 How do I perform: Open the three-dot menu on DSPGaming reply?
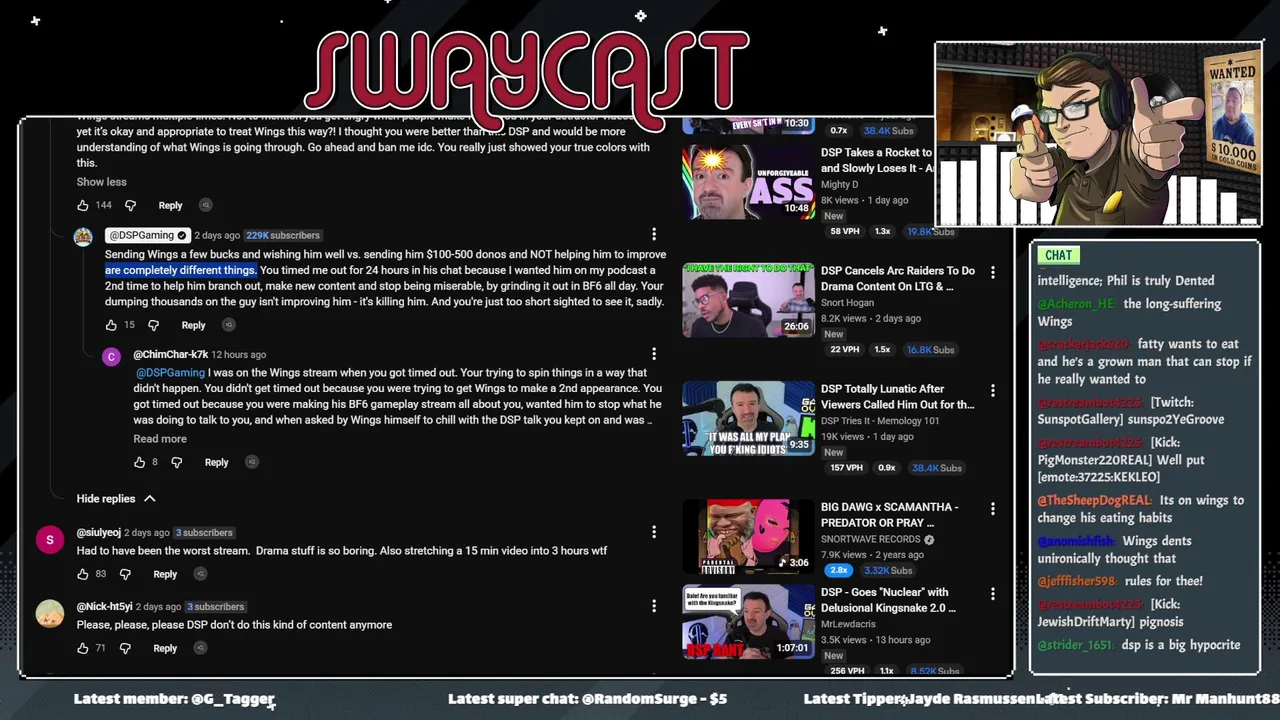click(x=654, y=234)
